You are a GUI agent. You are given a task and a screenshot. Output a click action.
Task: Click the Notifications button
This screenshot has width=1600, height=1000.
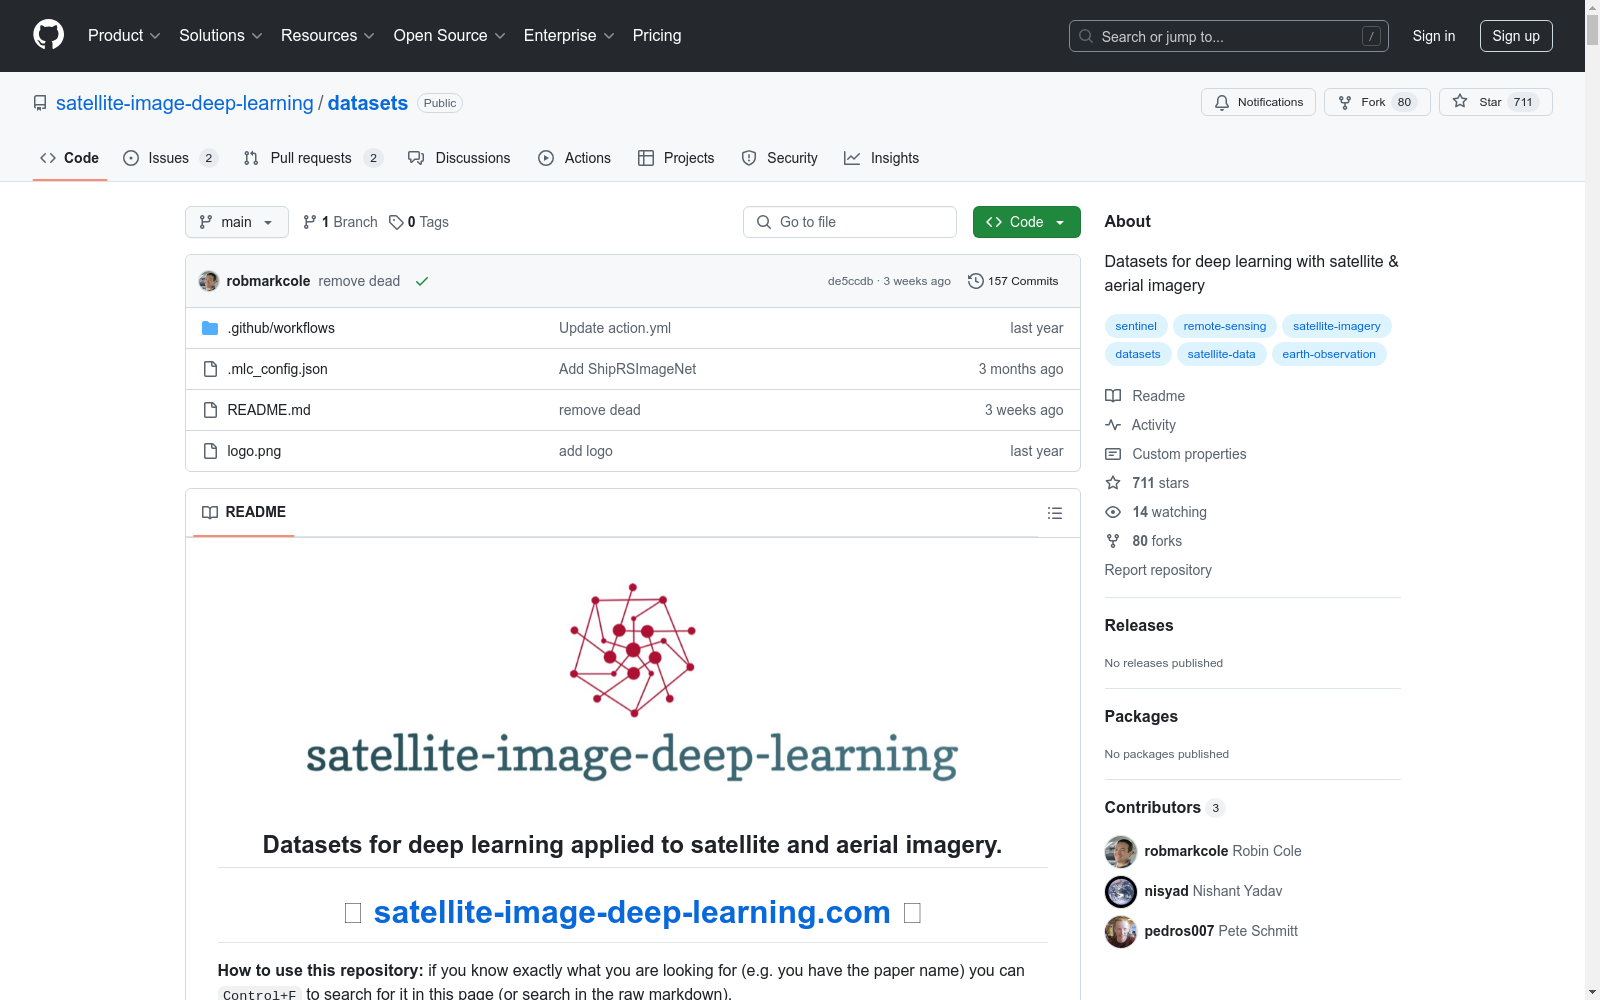[1258, 102]
